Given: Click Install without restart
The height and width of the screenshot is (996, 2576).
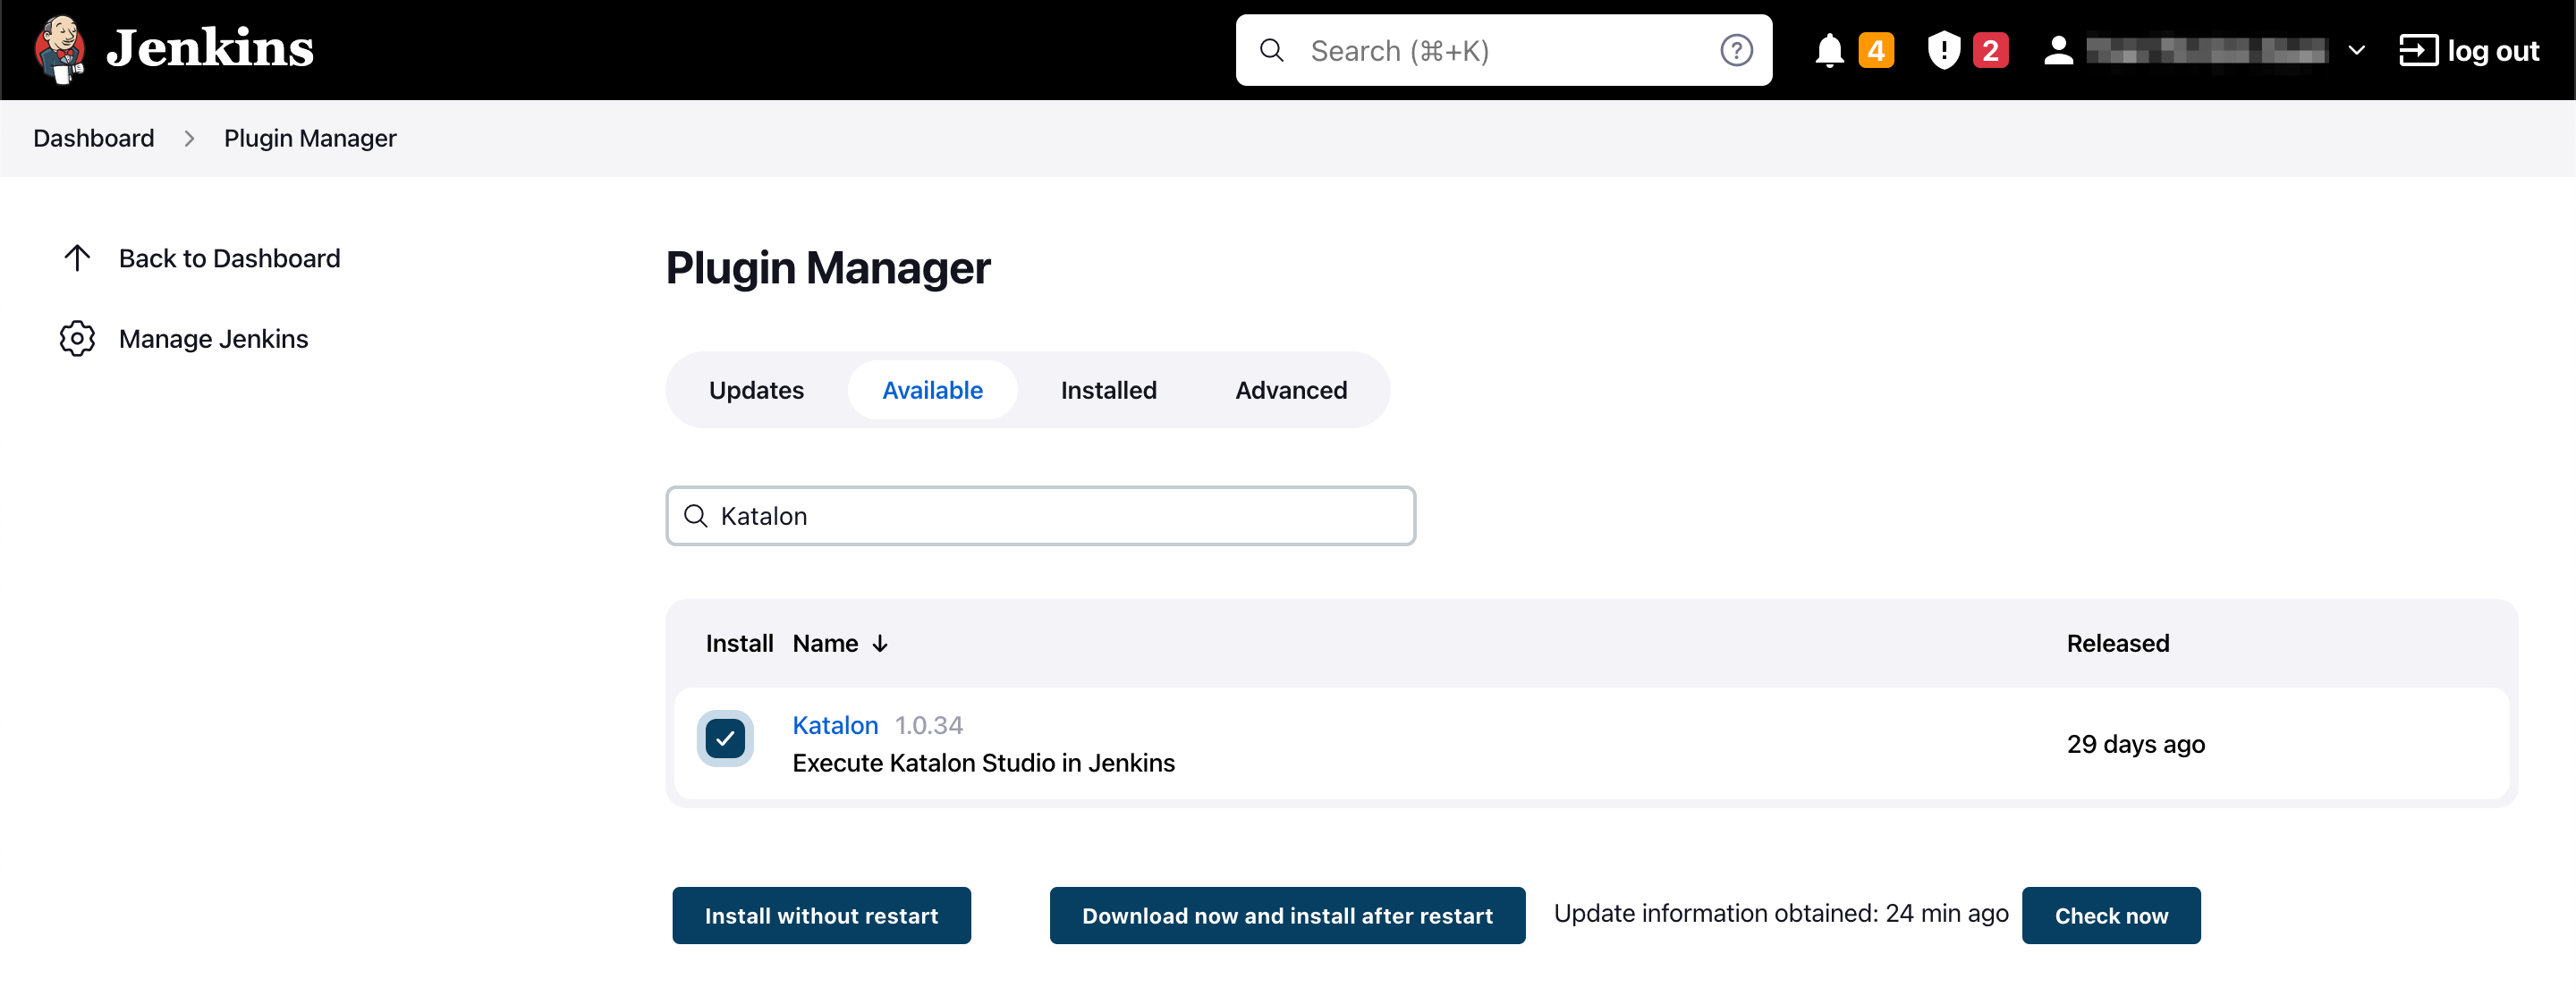Looking at the screenshot, I should point(821,915).
